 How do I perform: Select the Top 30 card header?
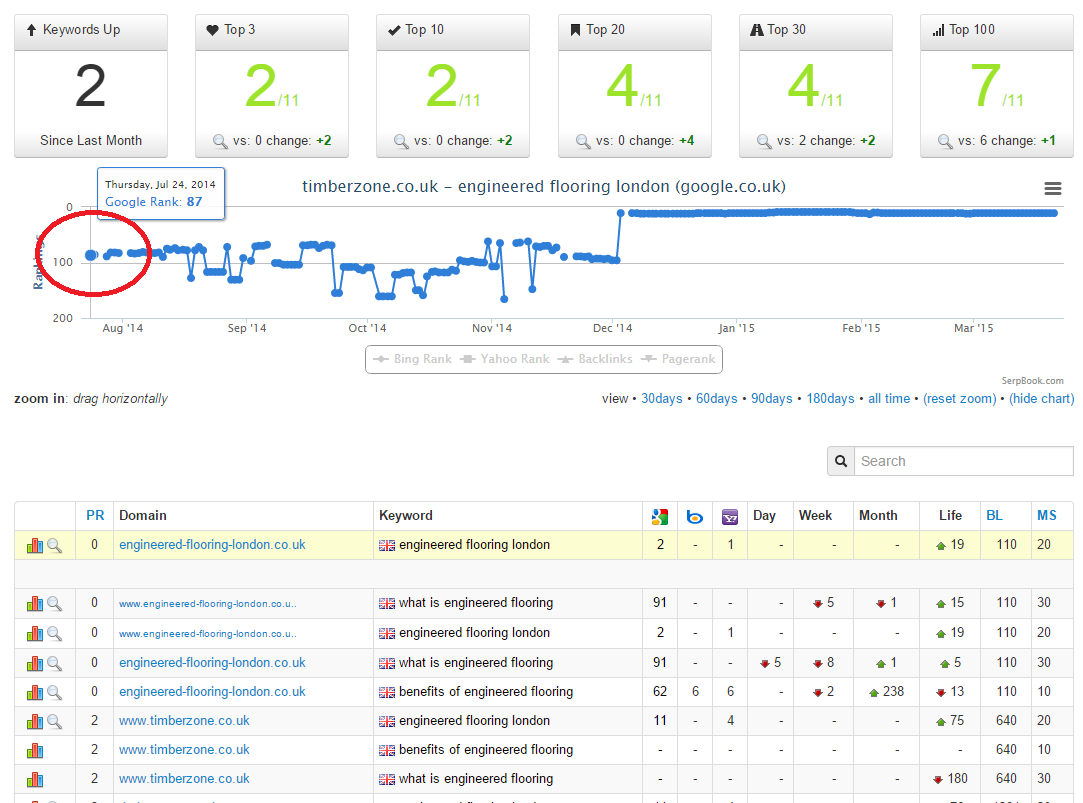coord(816,32)
